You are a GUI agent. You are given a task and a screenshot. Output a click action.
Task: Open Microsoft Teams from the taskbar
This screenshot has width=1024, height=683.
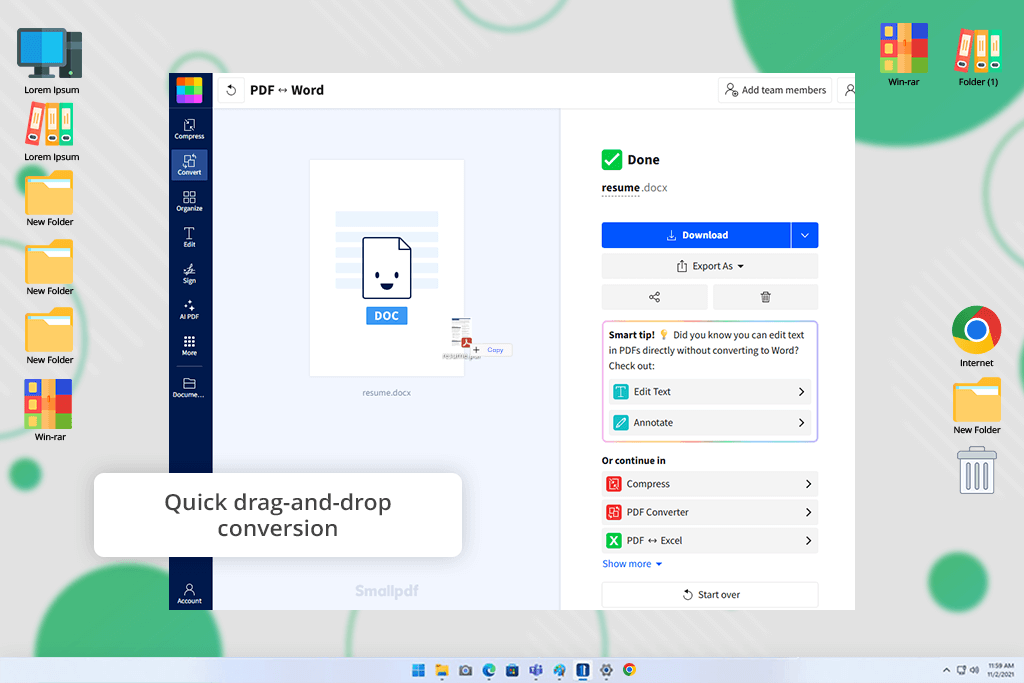pyautogui.click(x=536, y=670)
